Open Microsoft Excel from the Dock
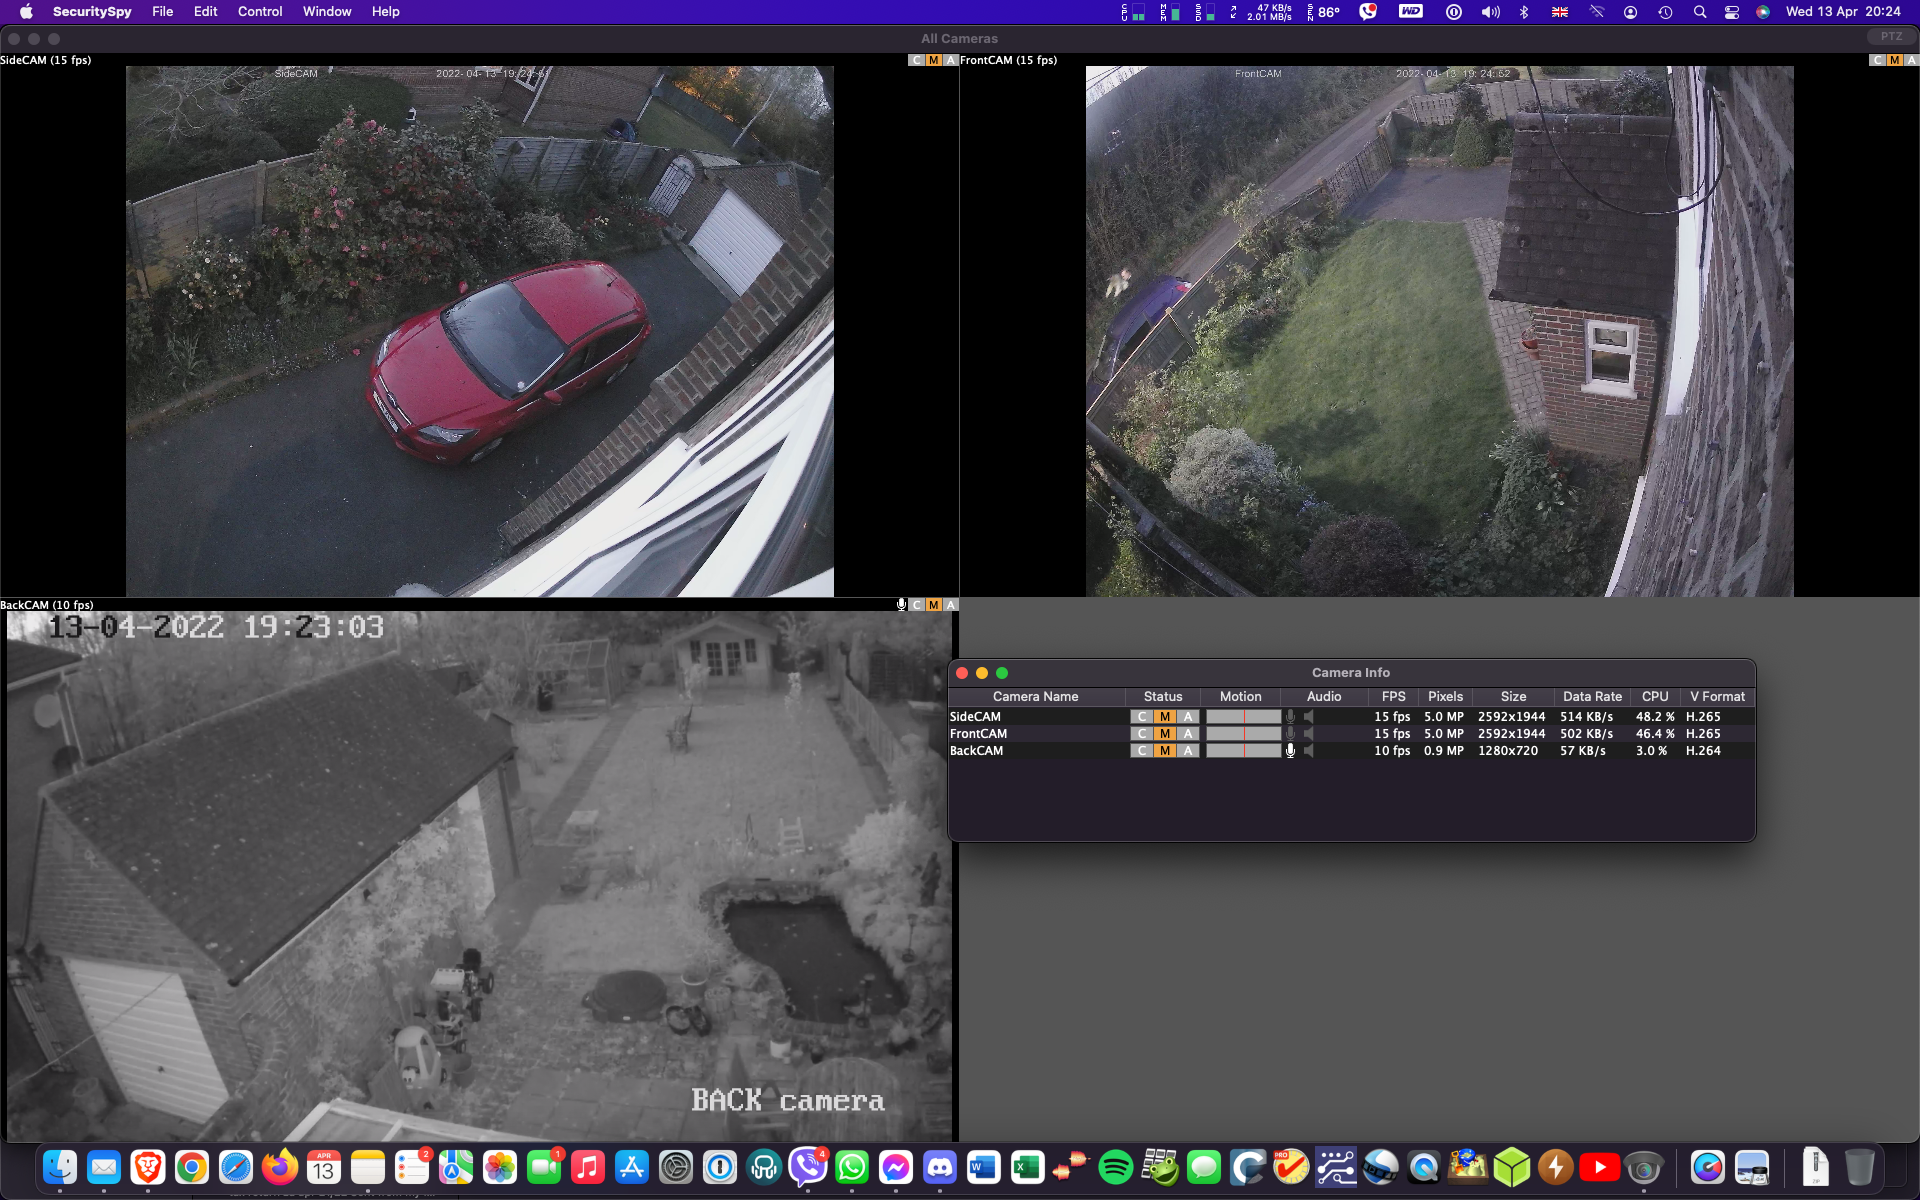Screen dimensions: 1920x1200 pos(1028,1167)
